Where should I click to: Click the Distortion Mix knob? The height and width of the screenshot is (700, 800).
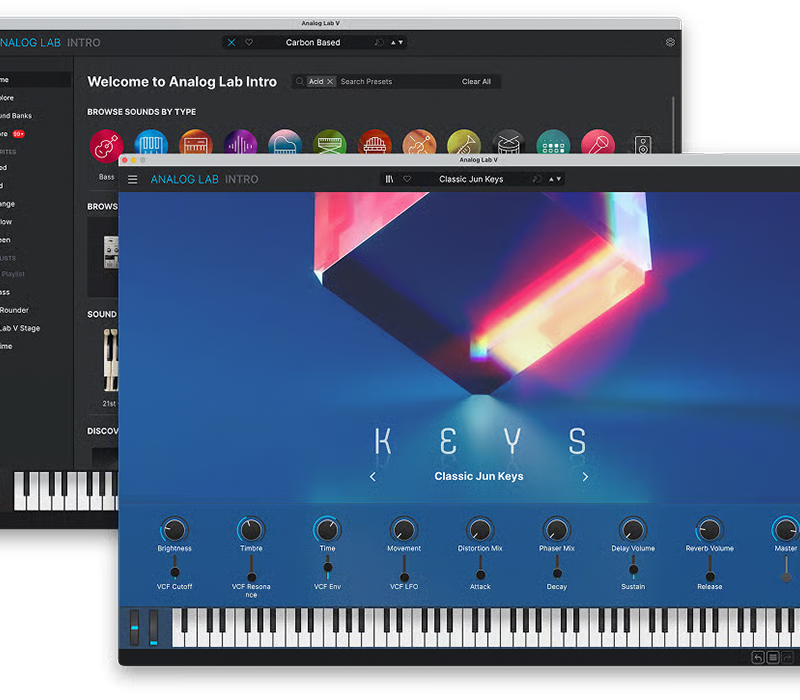[x=480, y=530]
